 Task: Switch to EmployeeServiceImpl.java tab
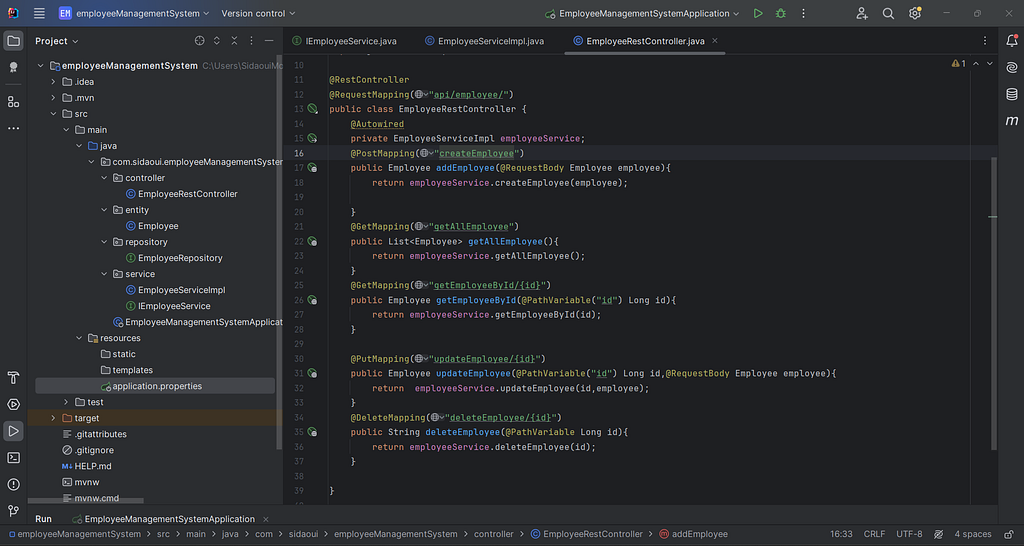click(x=485, y=40)
